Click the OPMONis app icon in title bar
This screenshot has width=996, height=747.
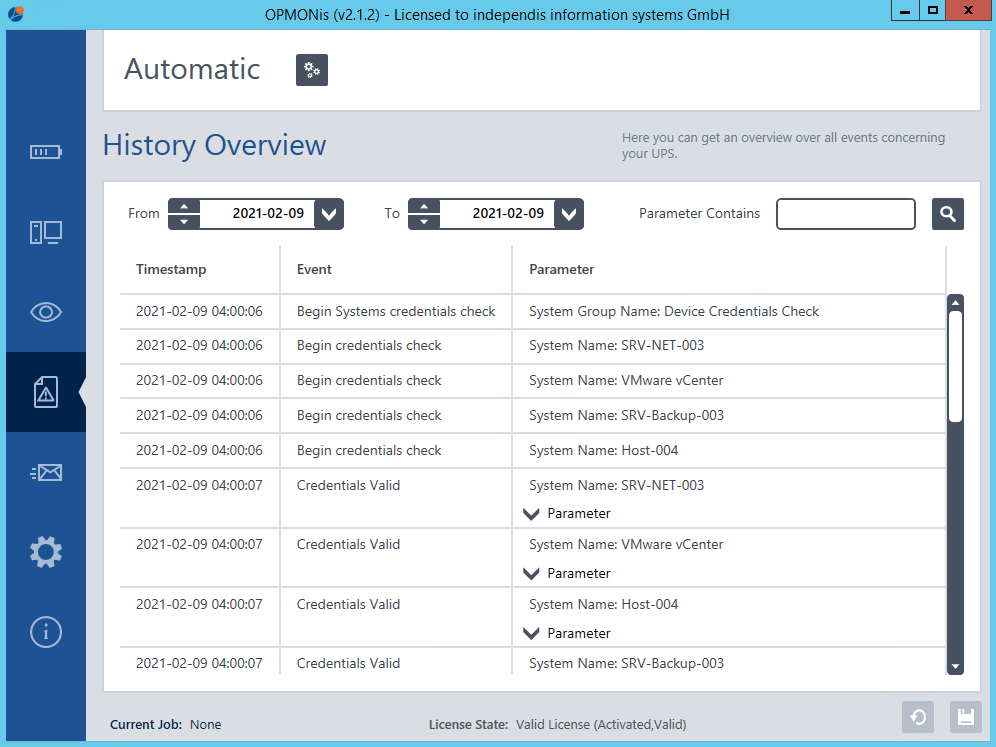17,13
